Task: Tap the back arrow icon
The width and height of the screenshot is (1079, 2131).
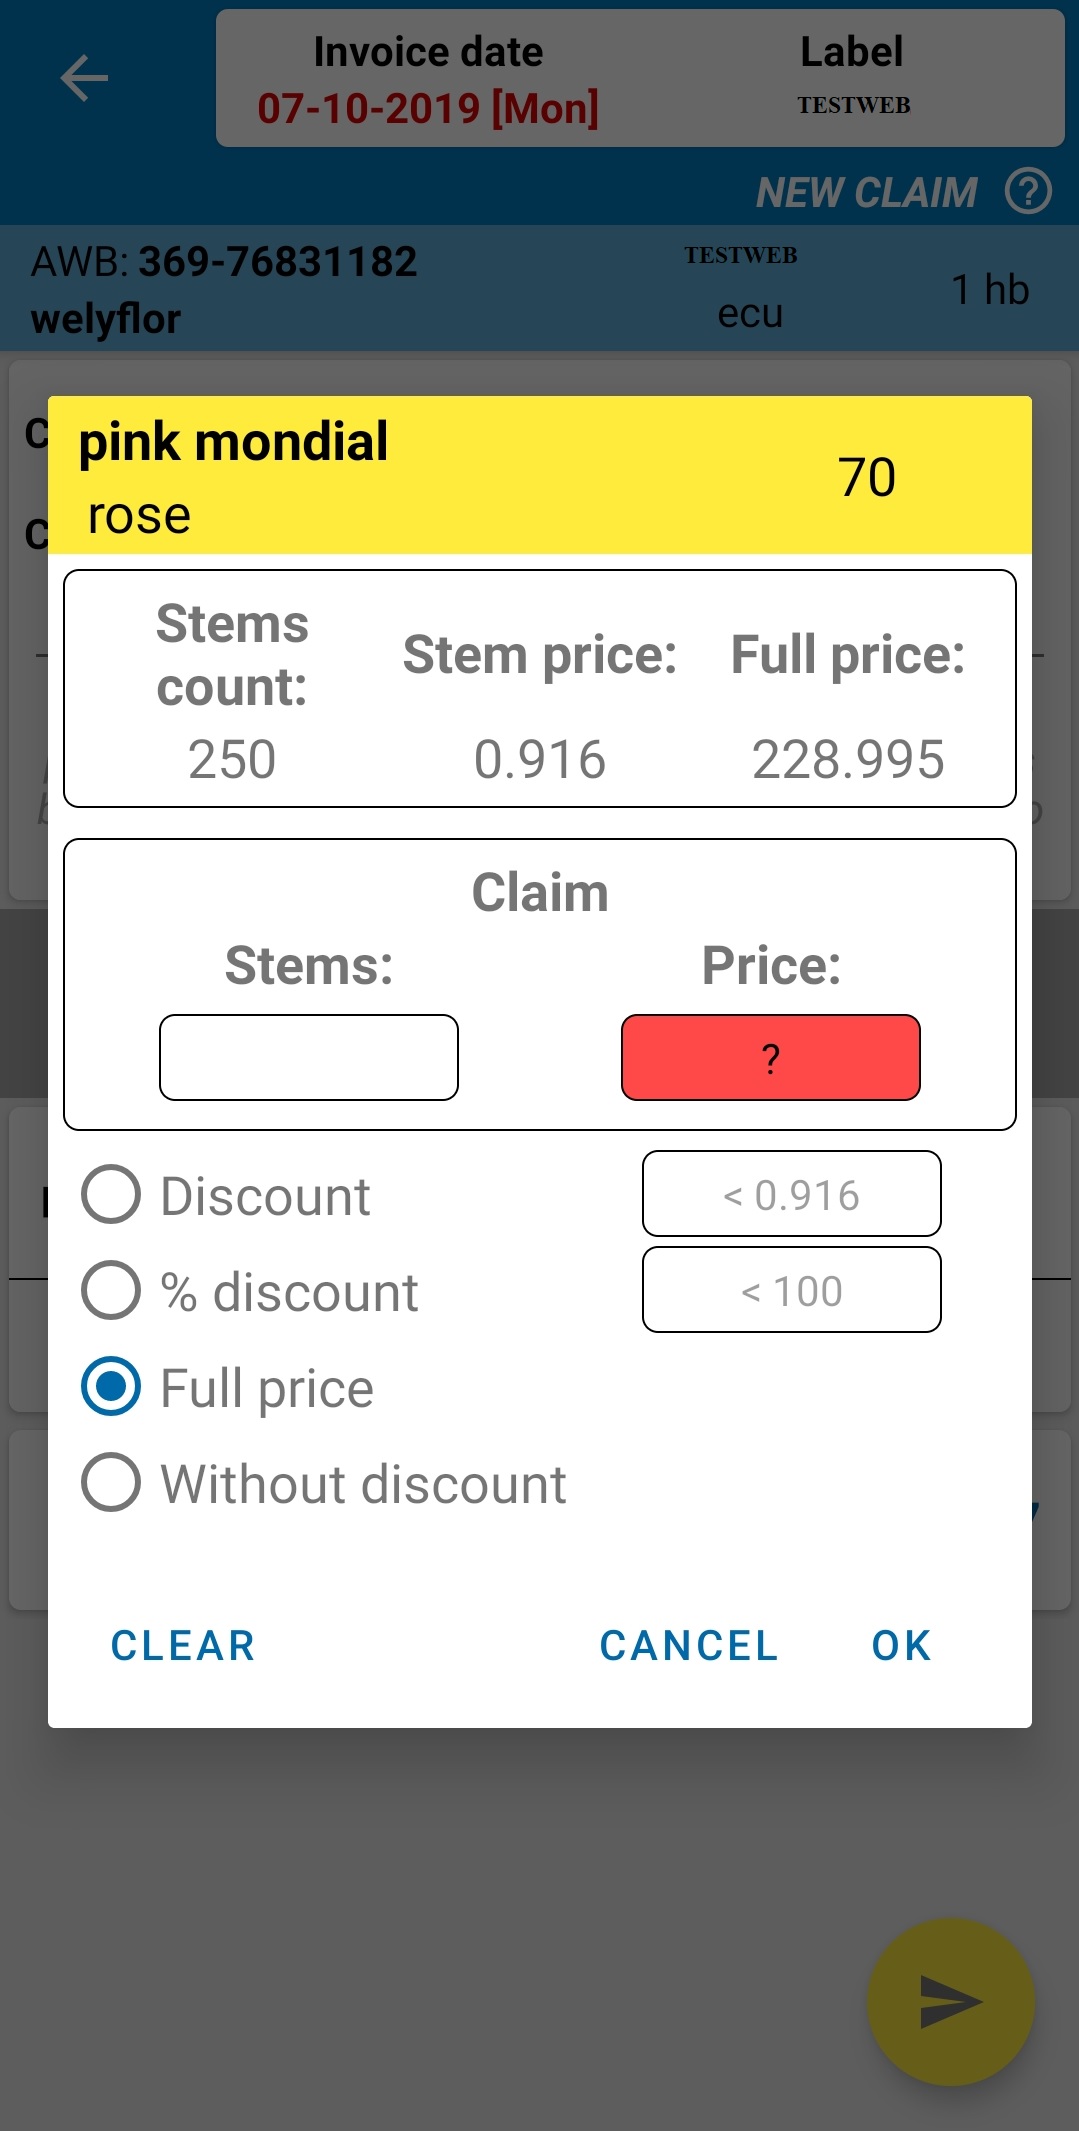Action: pos(84,79)
